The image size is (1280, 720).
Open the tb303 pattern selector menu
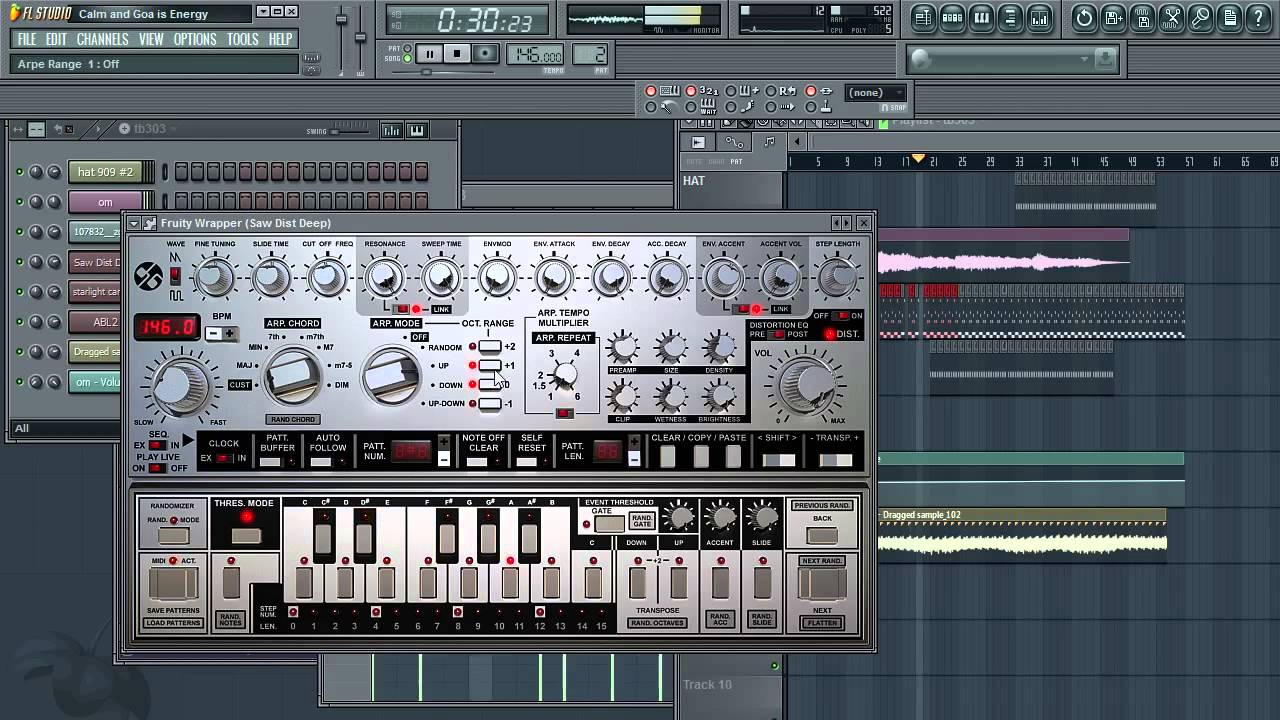pyautogui.click(x=151, y=129)
